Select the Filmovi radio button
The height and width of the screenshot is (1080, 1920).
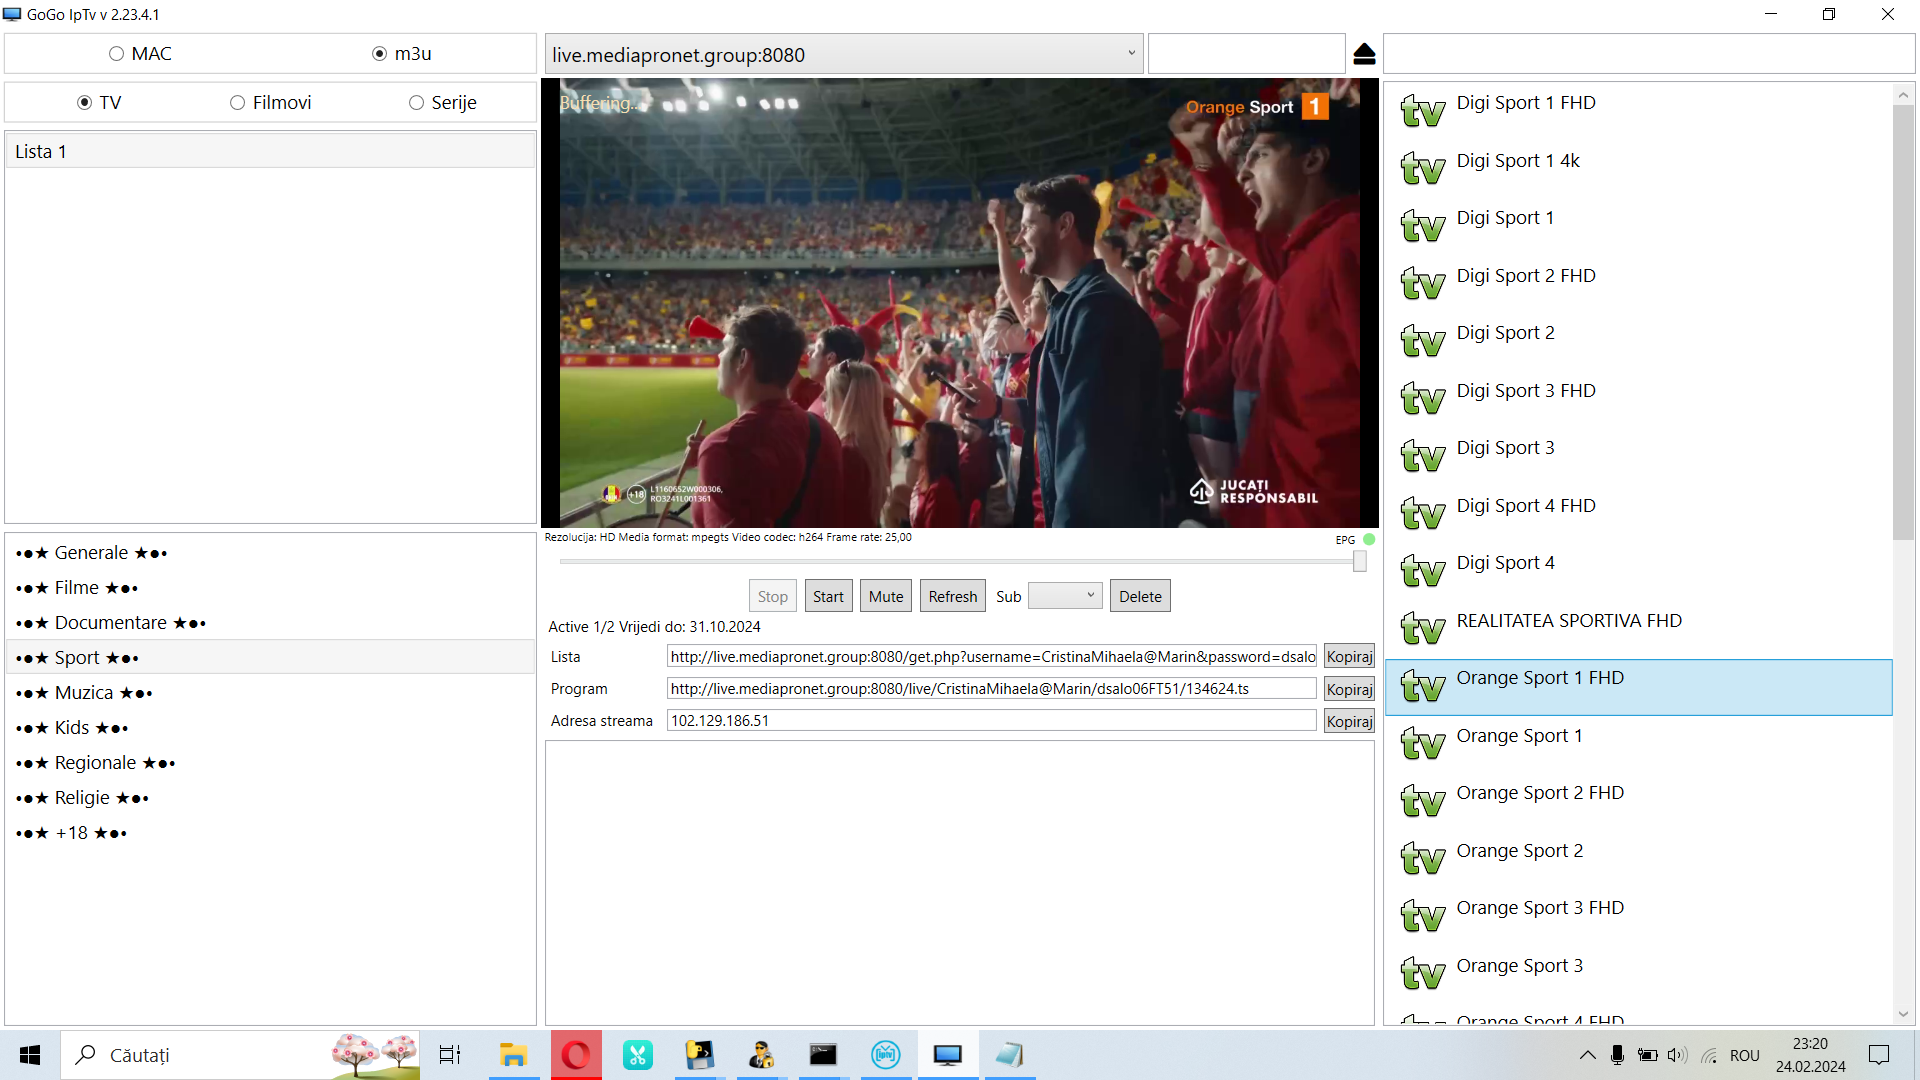(237, 103)
